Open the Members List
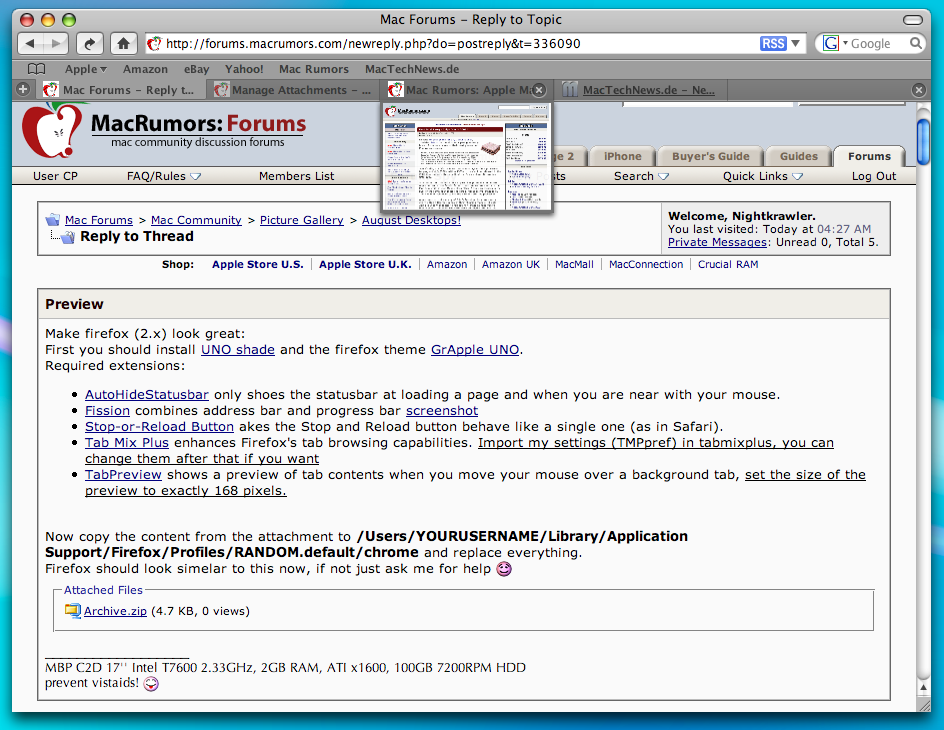Viewport: 944px width, 730px height. point(296,176)
